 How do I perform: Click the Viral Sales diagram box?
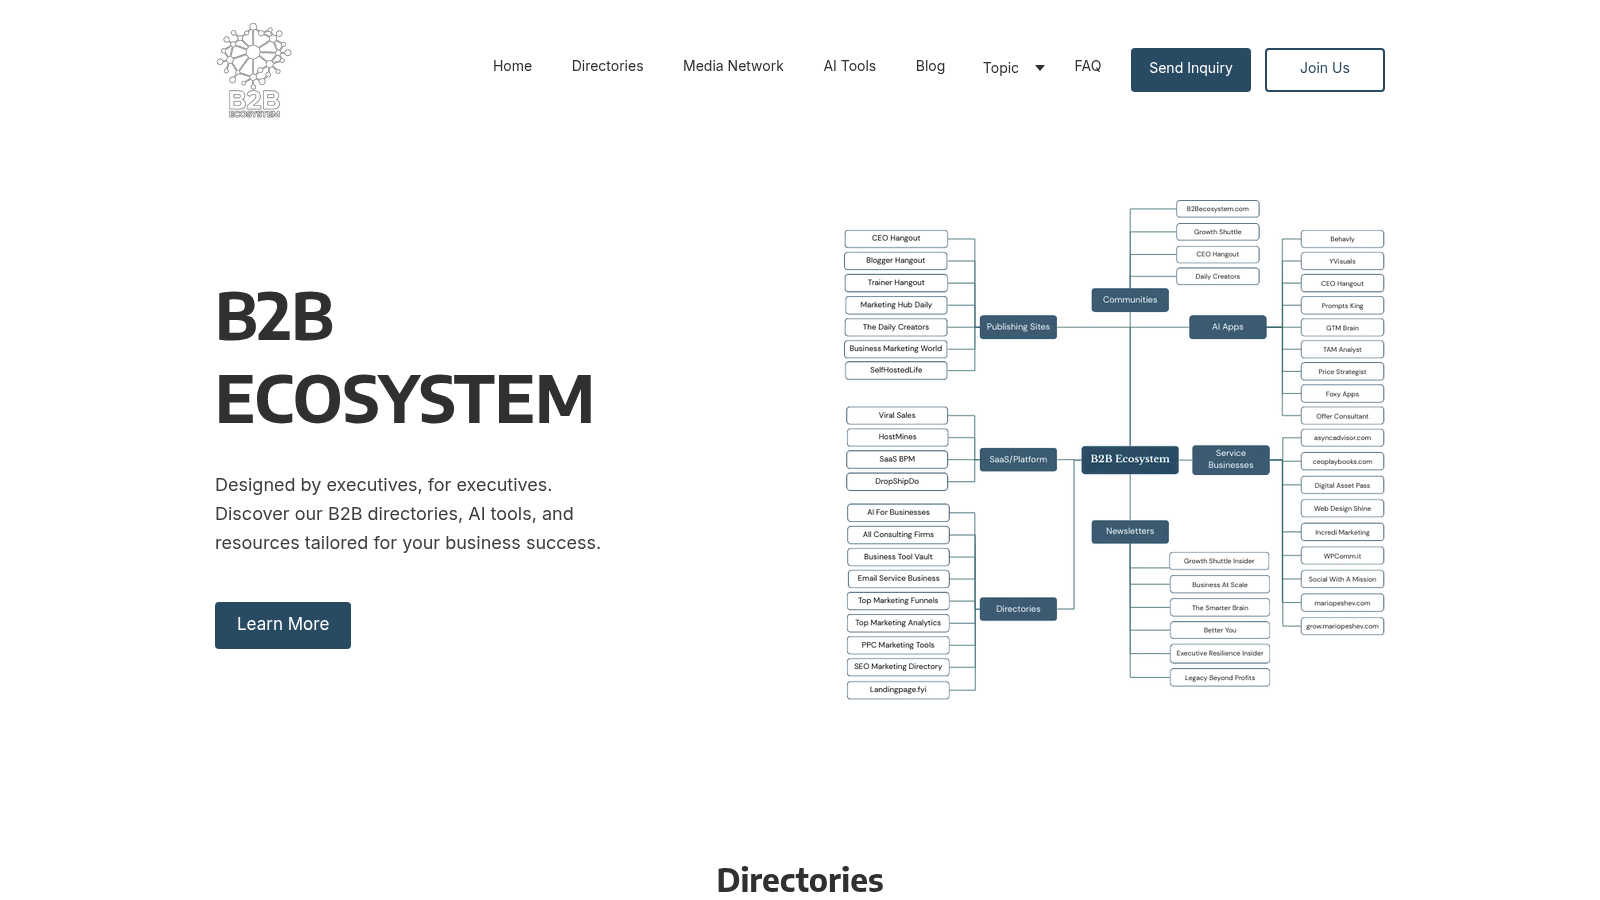coord(897,415)
